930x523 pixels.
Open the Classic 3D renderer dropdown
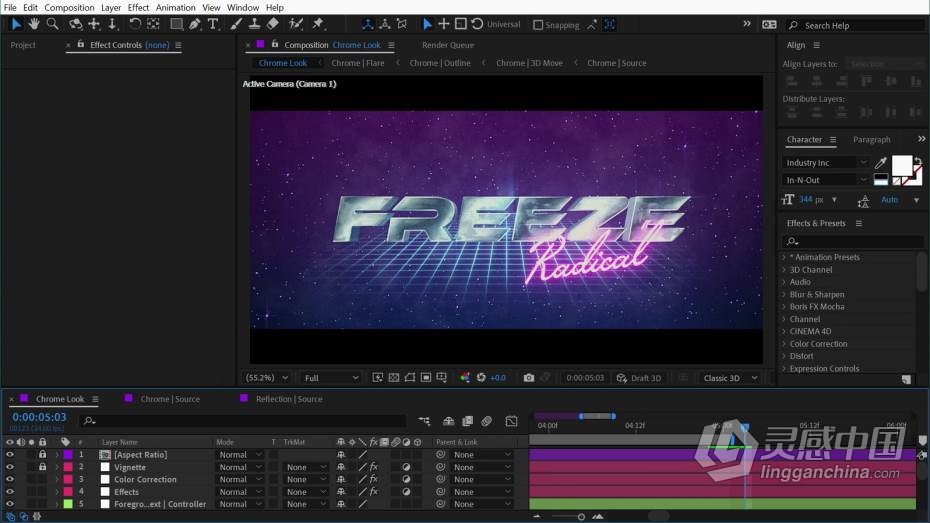coord(730,378)
